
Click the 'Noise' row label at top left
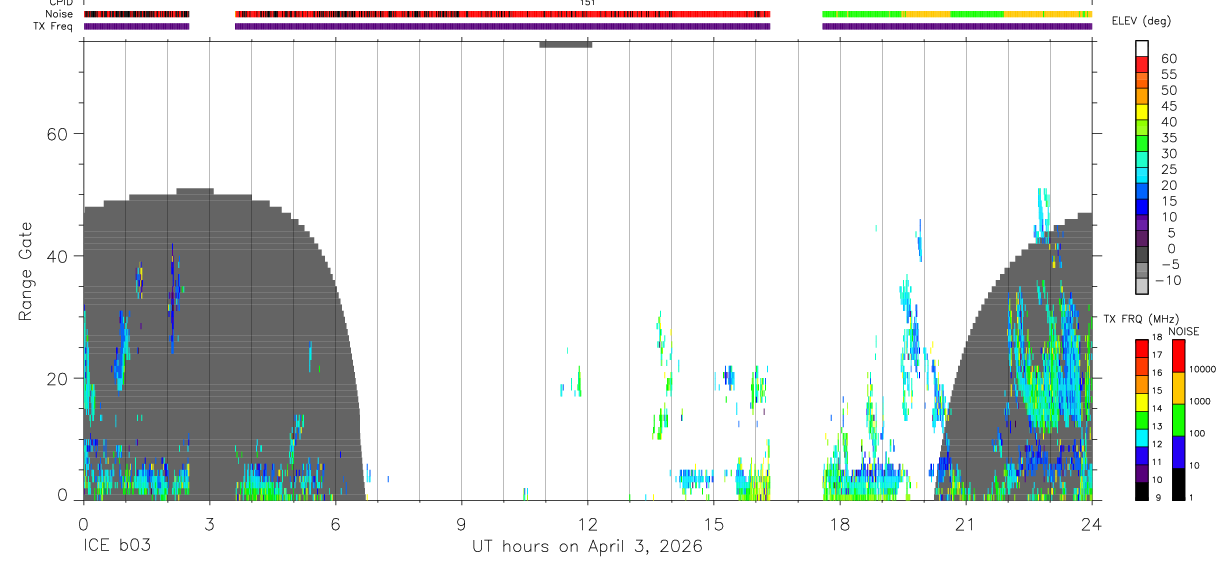click(x=60, y=14)
